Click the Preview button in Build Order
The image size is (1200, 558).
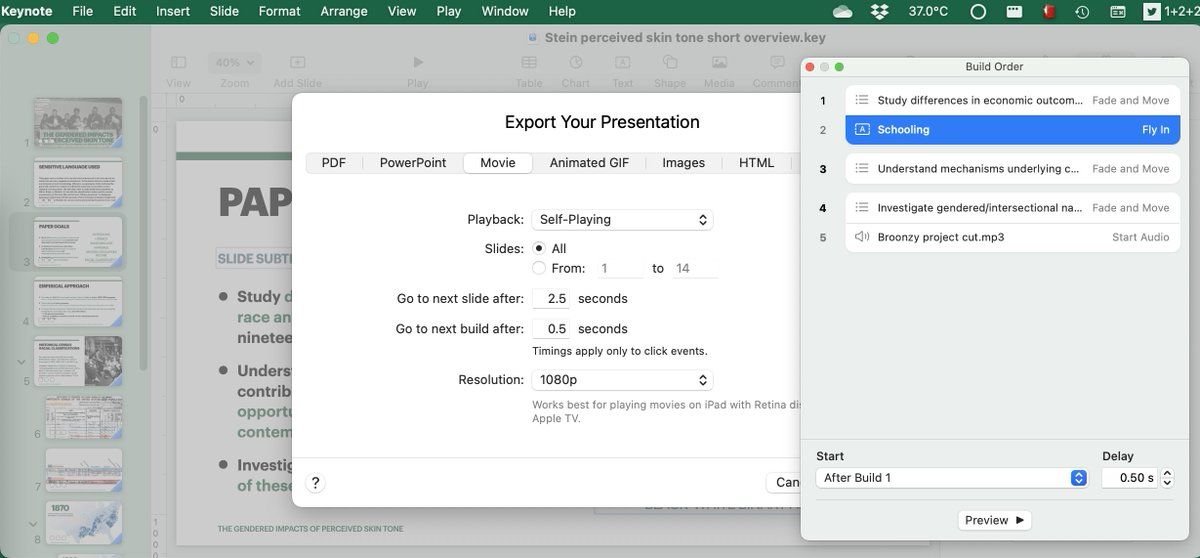(x=993, y=520)
